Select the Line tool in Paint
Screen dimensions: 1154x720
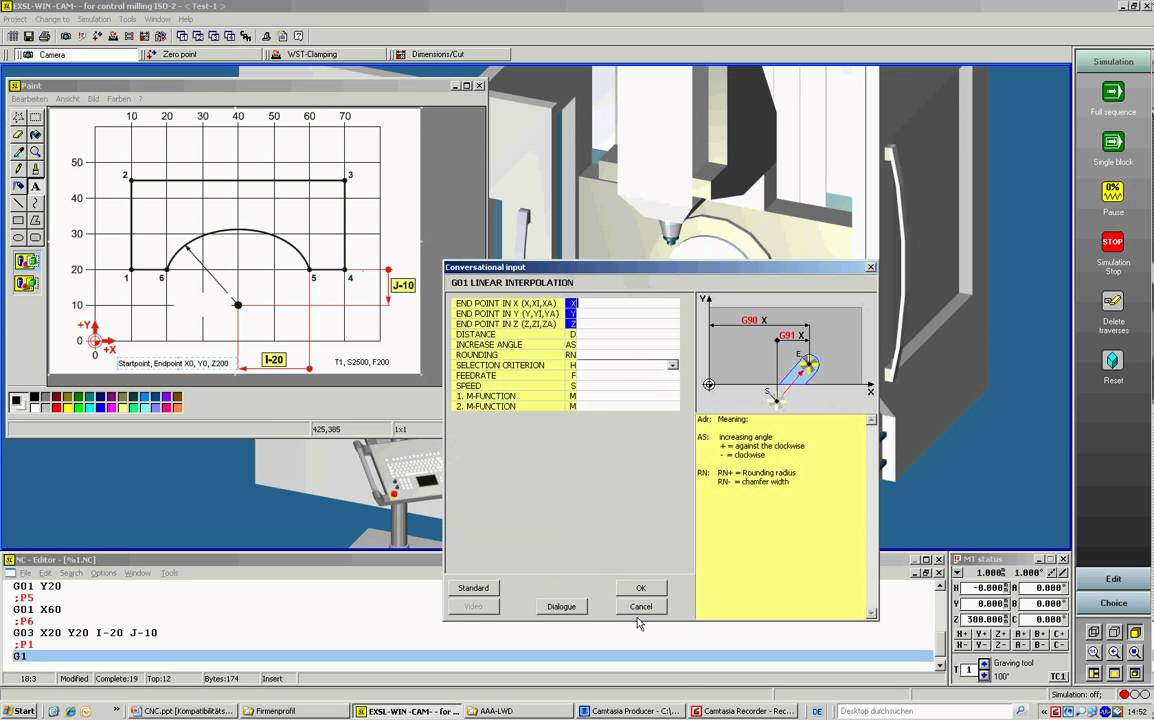[18, 203]
